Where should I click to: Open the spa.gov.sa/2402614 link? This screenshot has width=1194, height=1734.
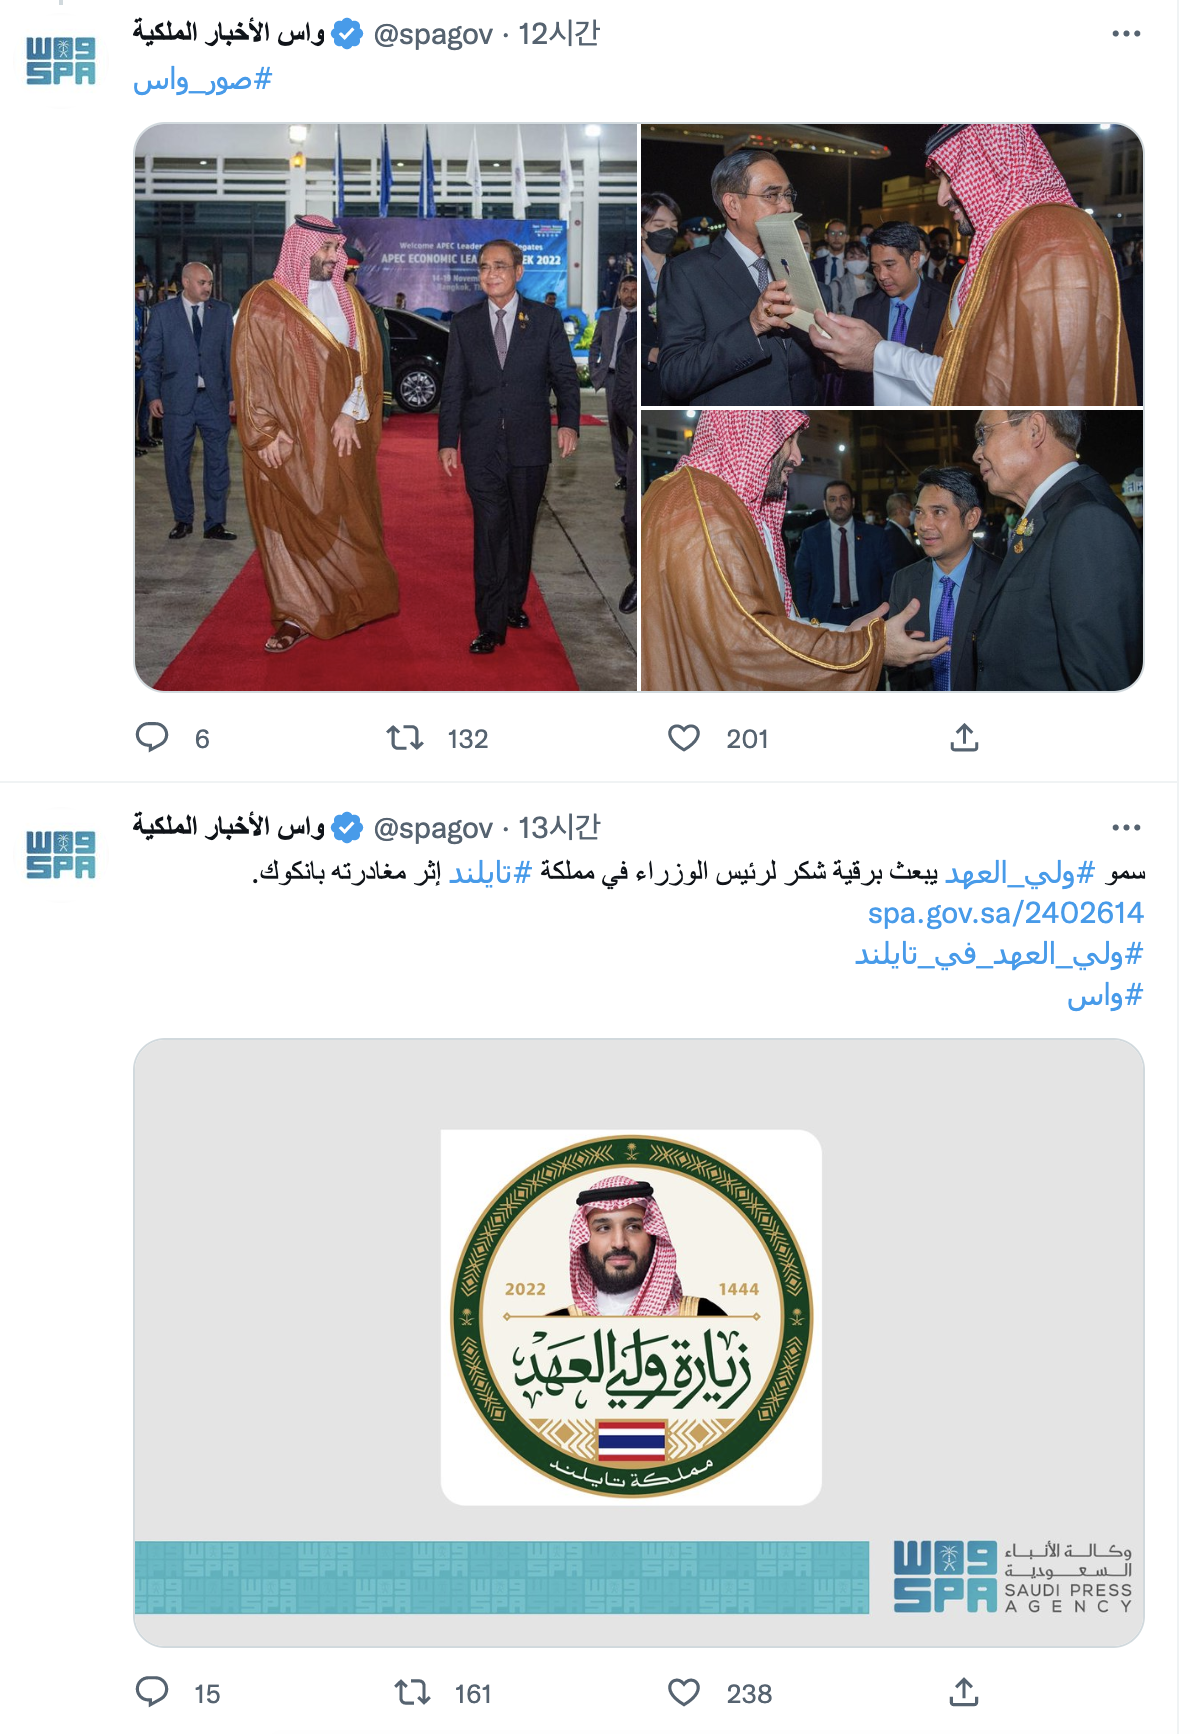click(1005, 913)
